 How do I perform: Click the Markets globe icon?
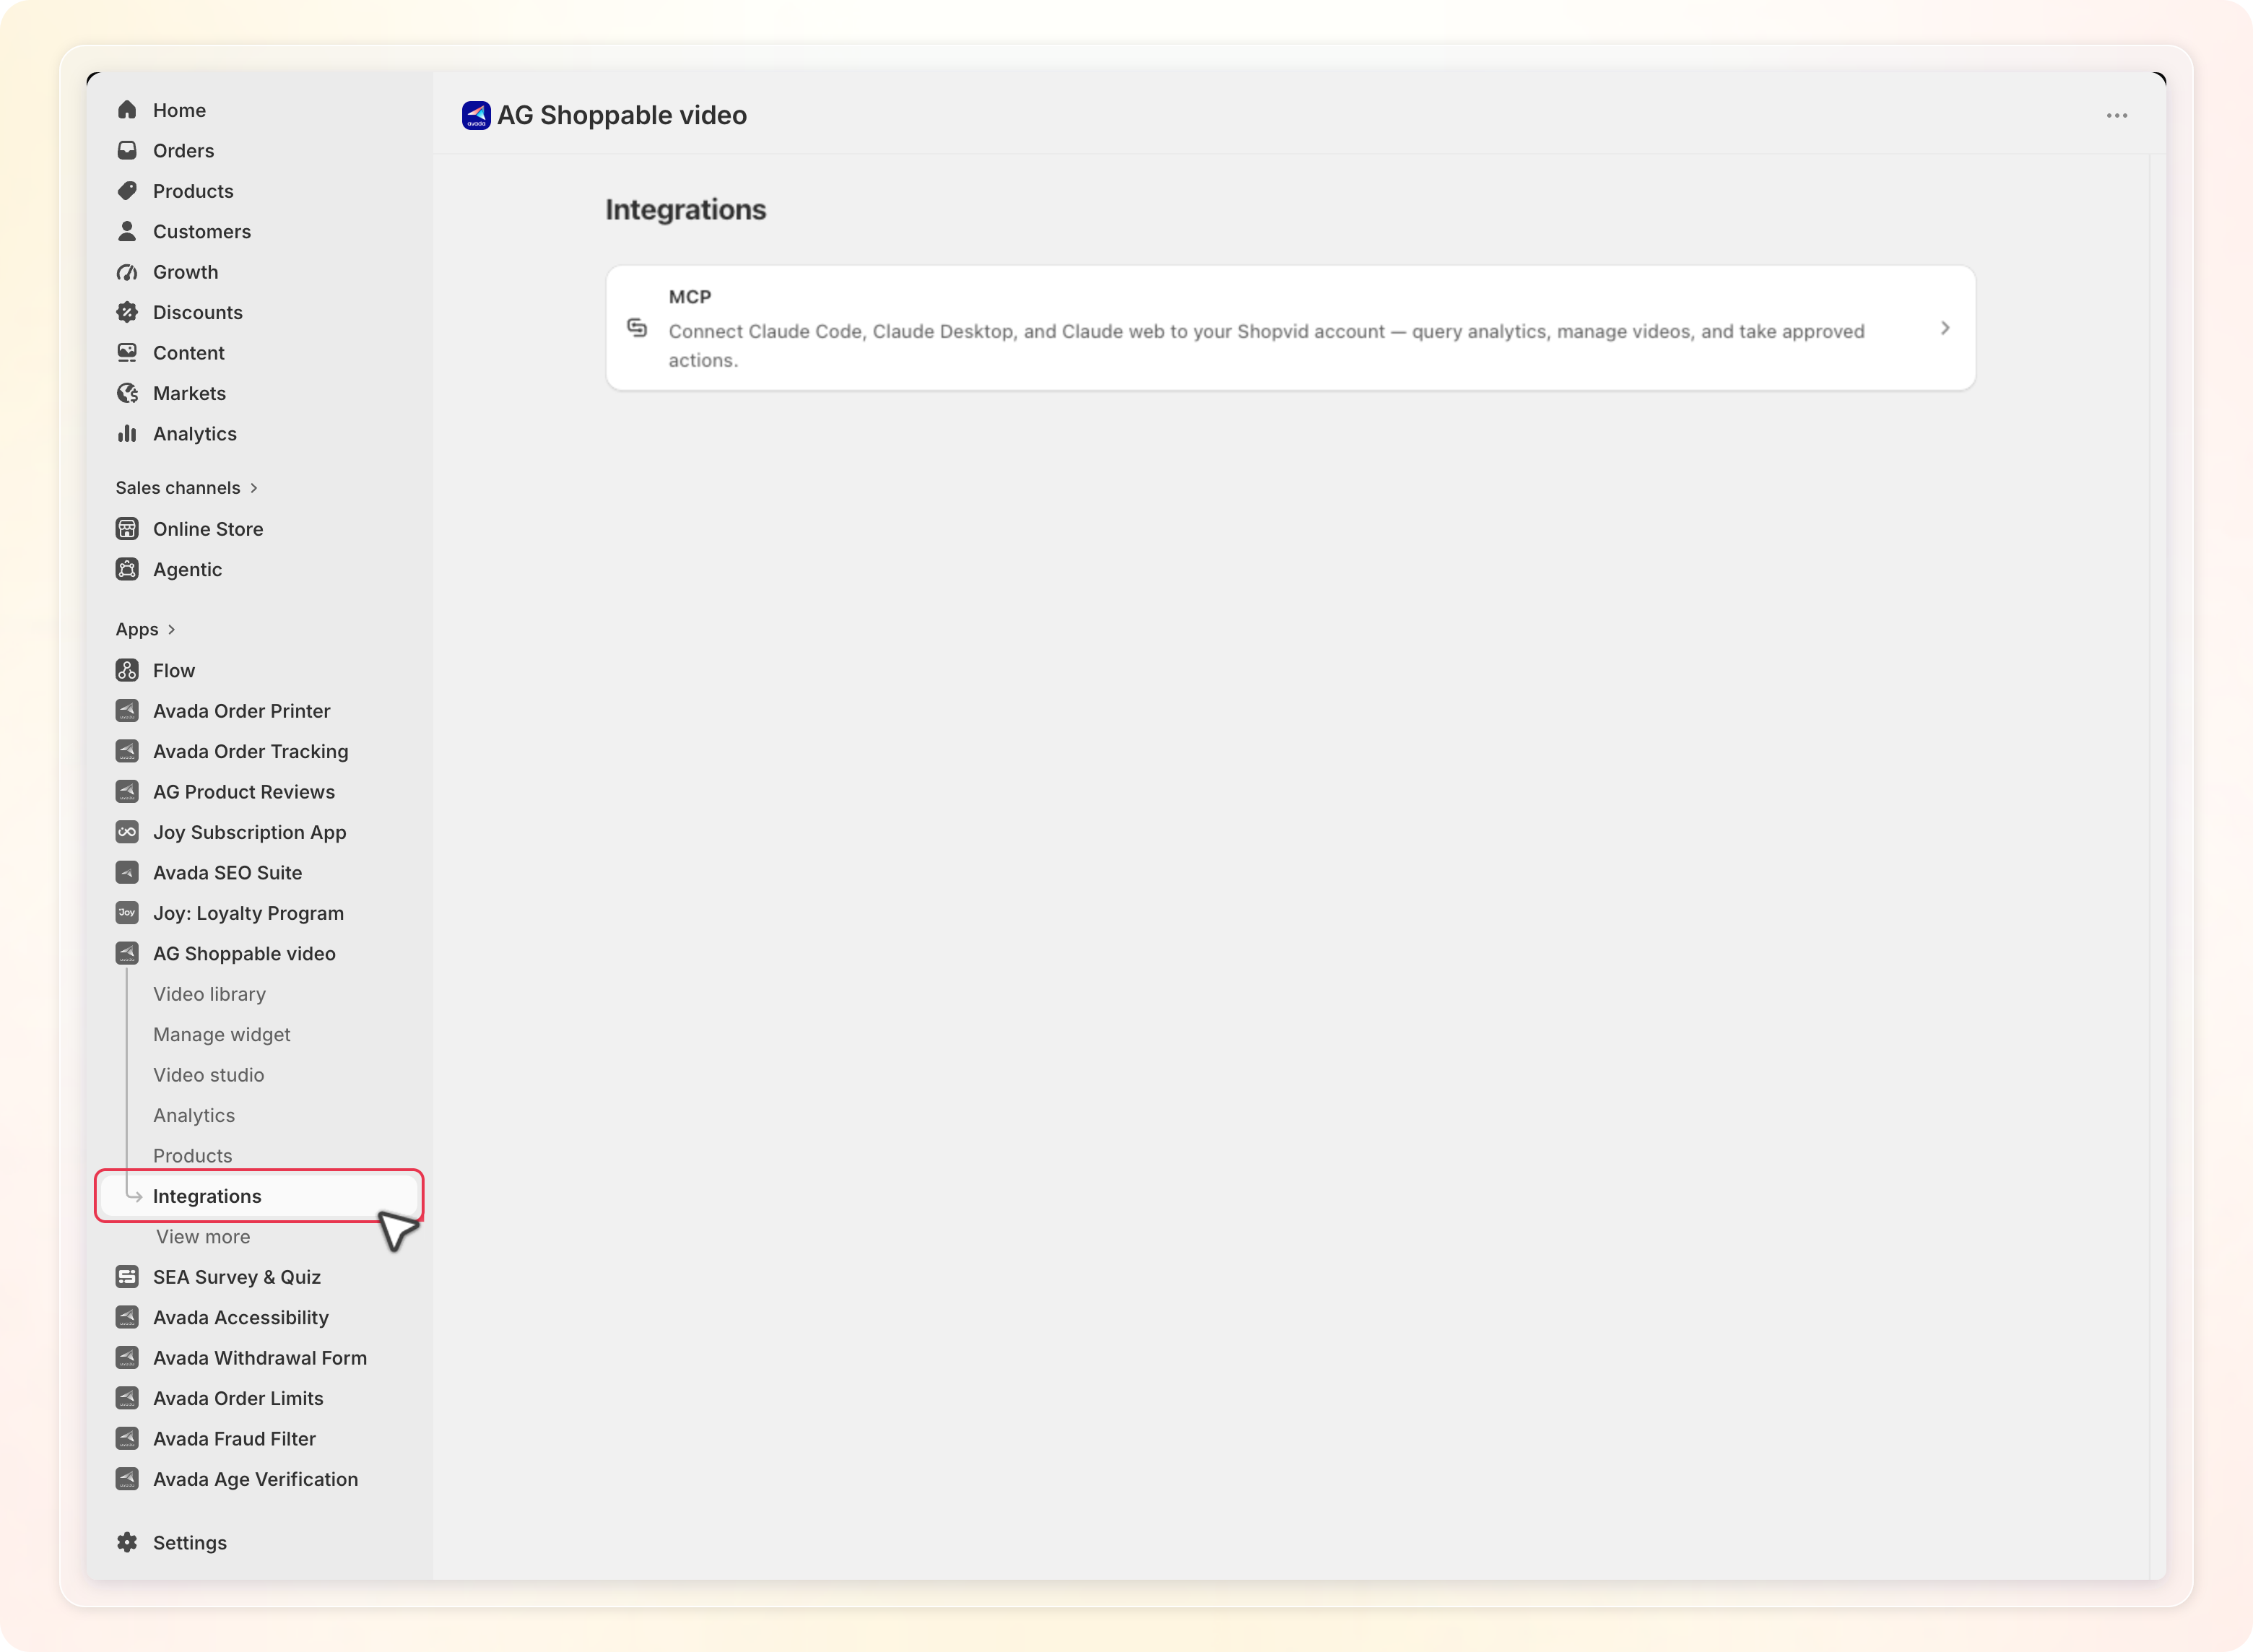point(127,393)
